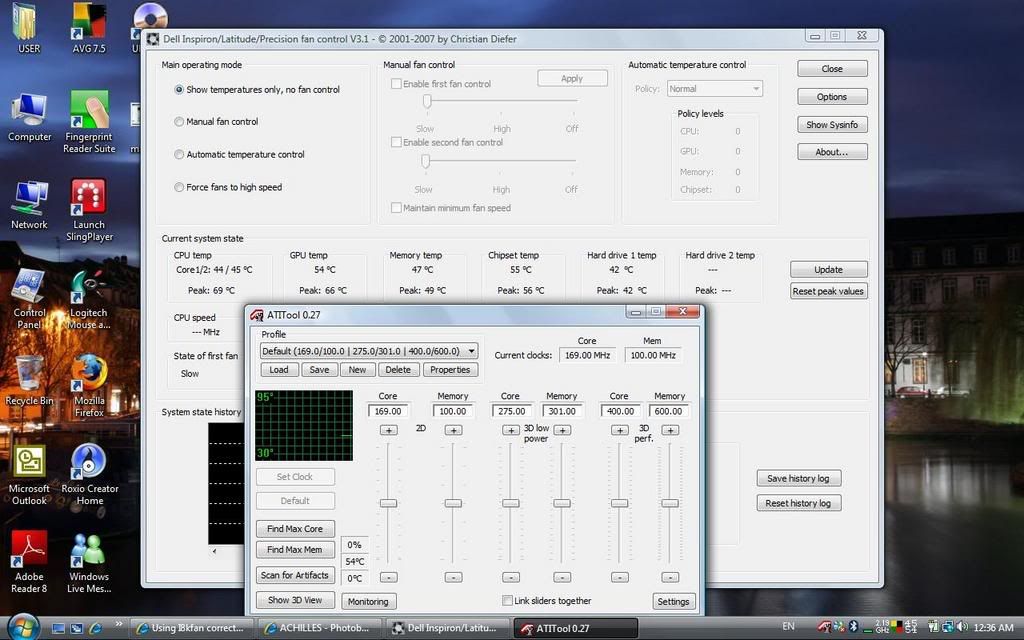Launch Adobe Reader 8 from the desktop
The width and height of the screenshot is (1024, 640).
click(29, 563)
